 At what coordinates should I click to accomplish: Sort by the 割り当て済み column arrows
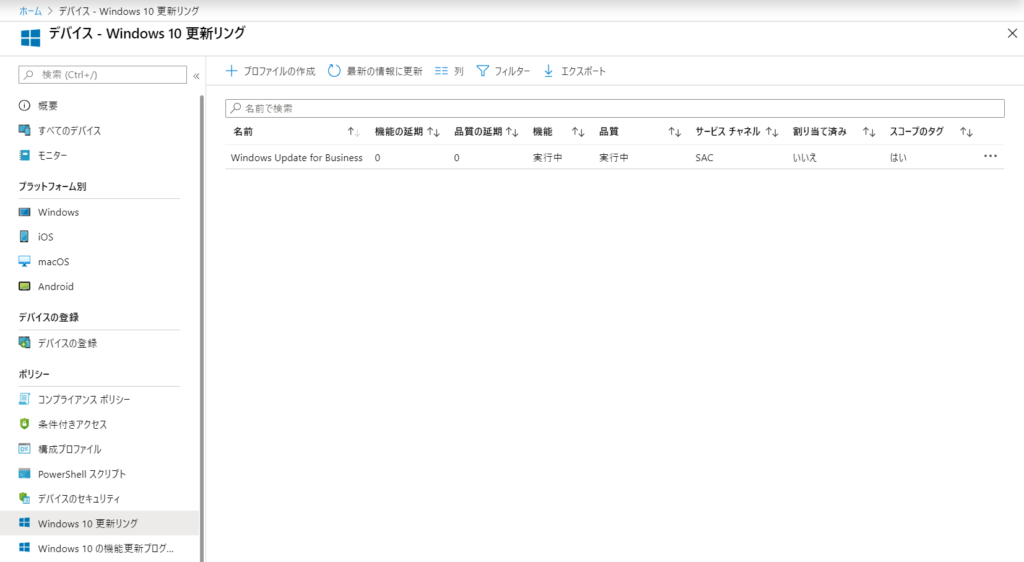click(x=869, y=132)
